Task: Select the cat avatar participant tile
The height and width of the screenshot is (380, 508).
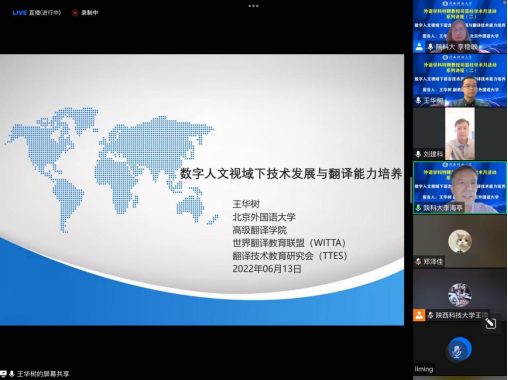Action: pos(460,241)
